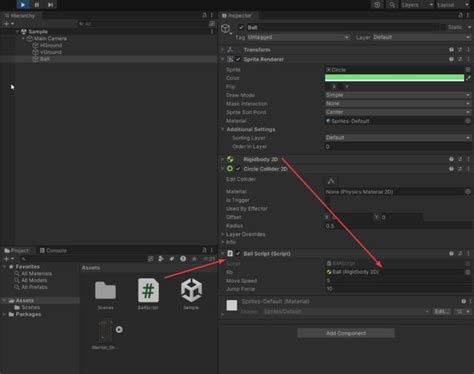Select the BallScript asset in Project
Image resolution: width=474 pixels, height=374 pixels.
pos(148,294)
